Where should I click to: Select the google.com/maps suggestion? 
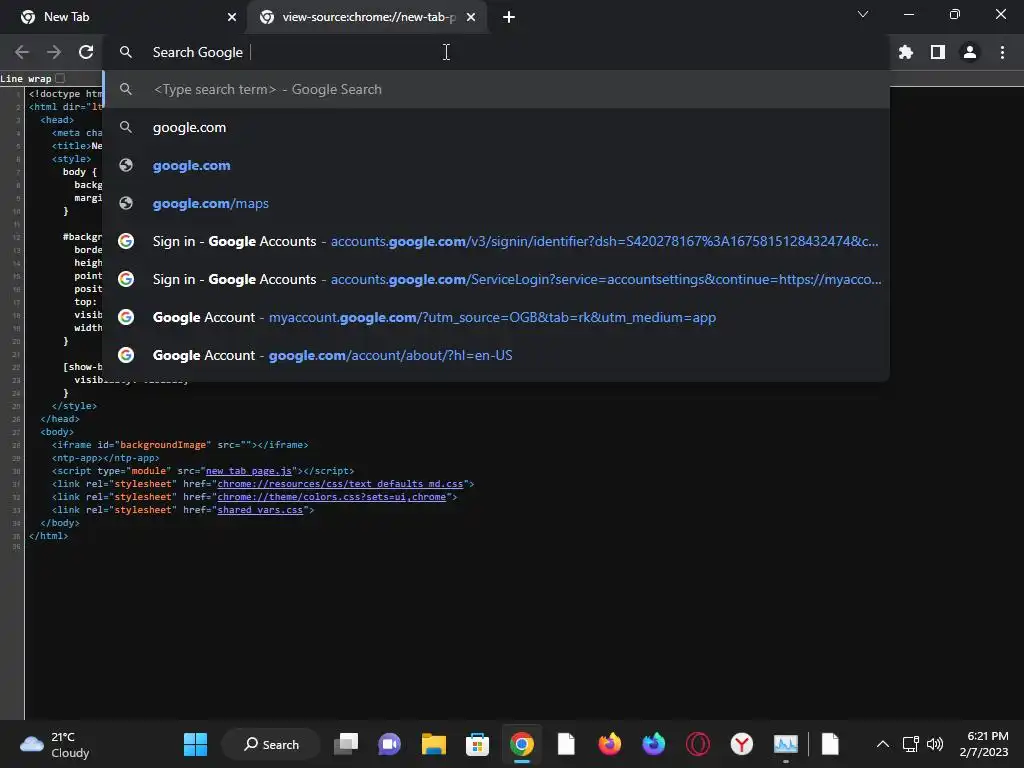coord(496,203)
